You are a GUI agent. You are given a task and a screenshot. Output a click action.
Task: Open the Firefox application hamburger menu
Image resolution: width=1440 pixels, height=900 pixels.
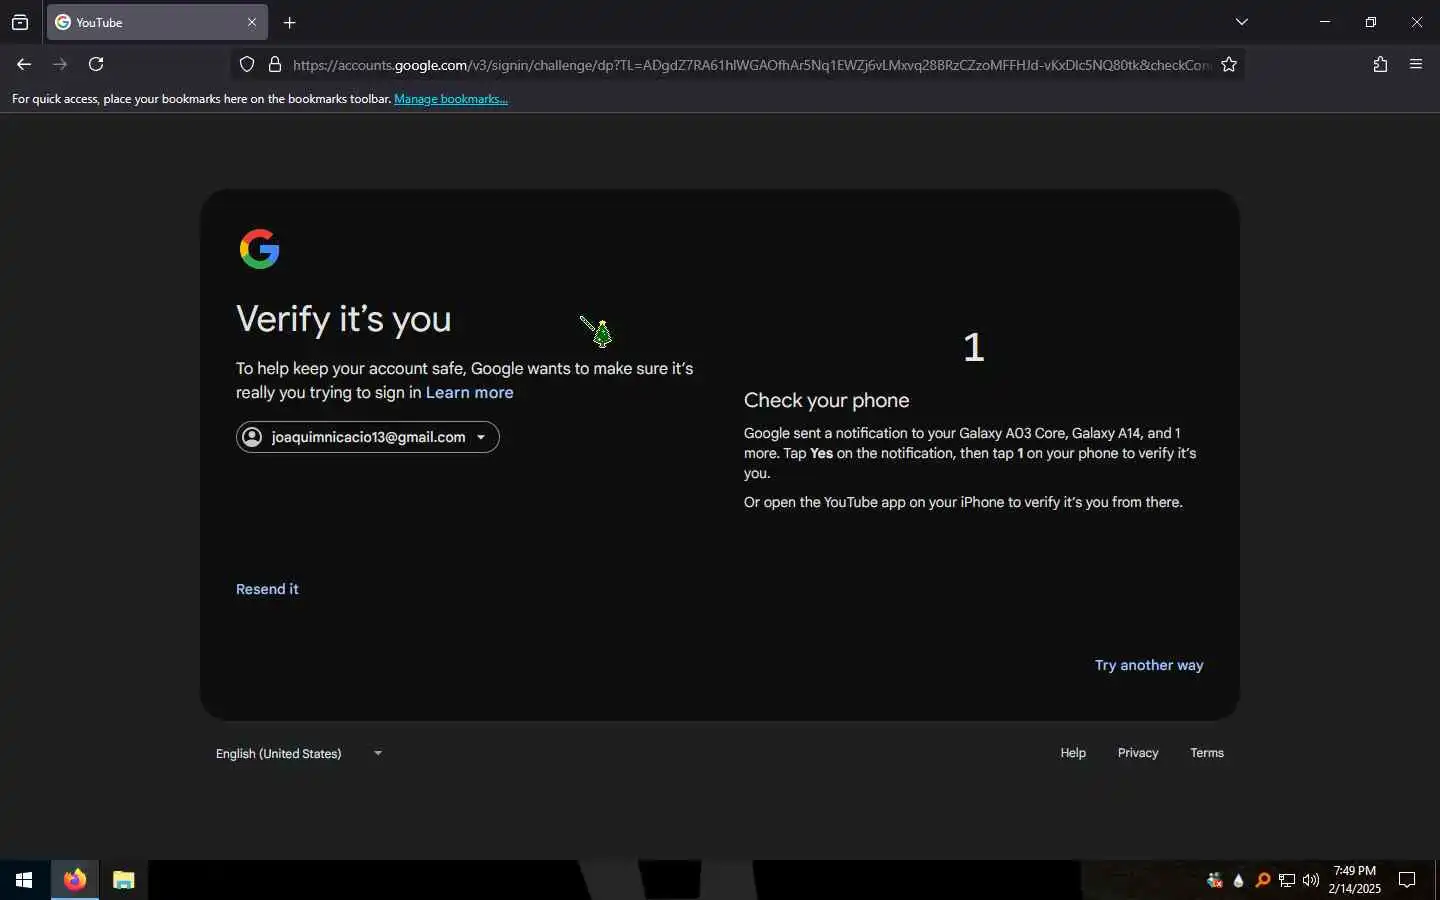[1416, 64]
